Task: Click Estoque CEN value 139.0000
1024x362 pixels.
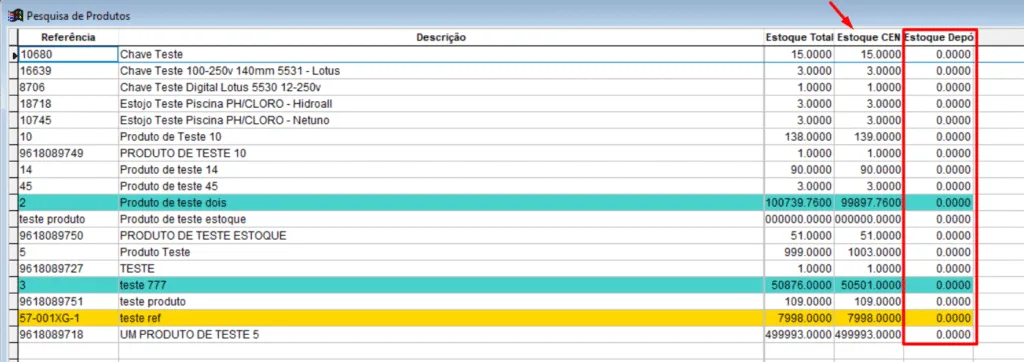Action: click(878, 137)
